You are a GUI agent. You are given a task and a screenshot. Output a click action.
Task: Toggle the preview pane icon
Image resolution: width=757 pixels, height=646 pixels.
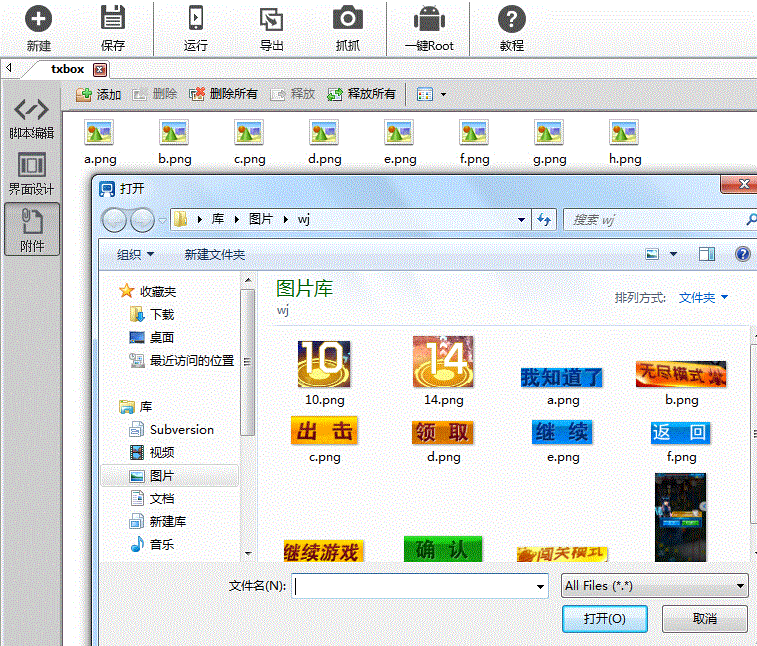(707, 254)
